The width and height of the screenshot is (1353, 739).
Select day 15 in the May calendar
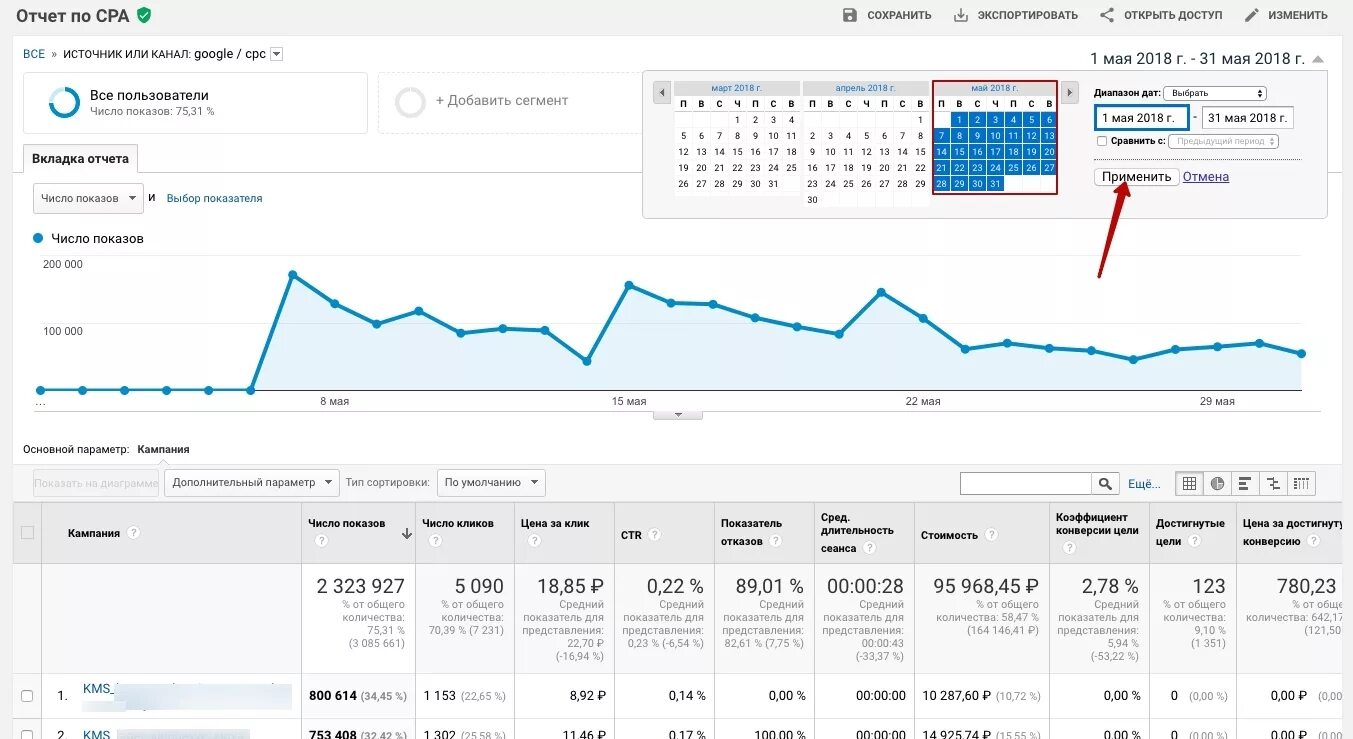(x=959, y=152)
